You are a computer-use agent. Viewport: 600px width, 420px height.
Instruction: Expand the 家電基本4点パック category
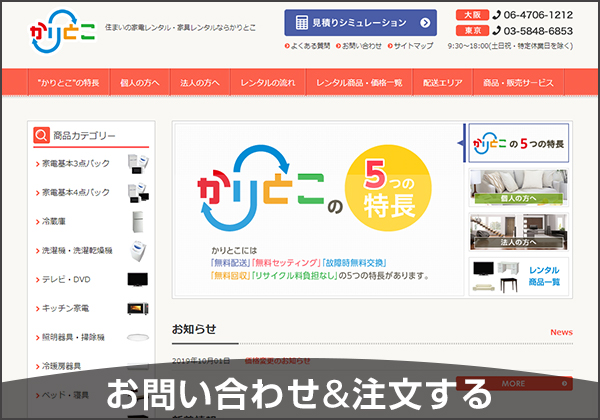(x=72, y=192)
